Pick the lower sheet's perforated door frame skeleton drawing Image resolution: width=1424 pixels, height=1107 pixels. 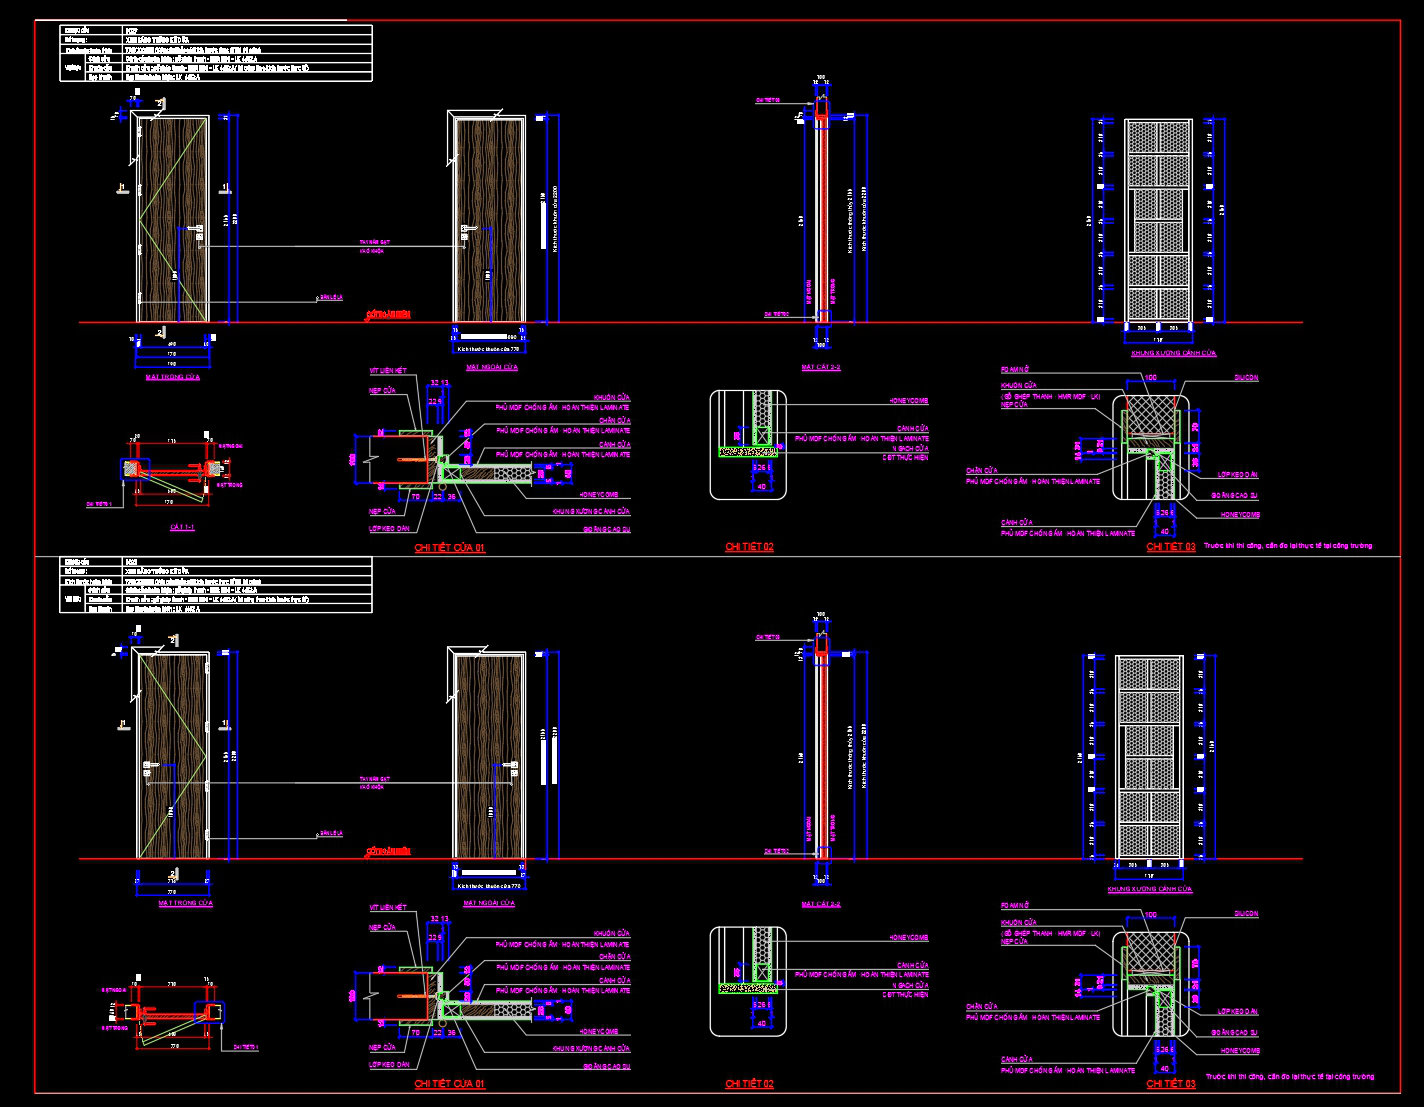[x=1150, y=757]
